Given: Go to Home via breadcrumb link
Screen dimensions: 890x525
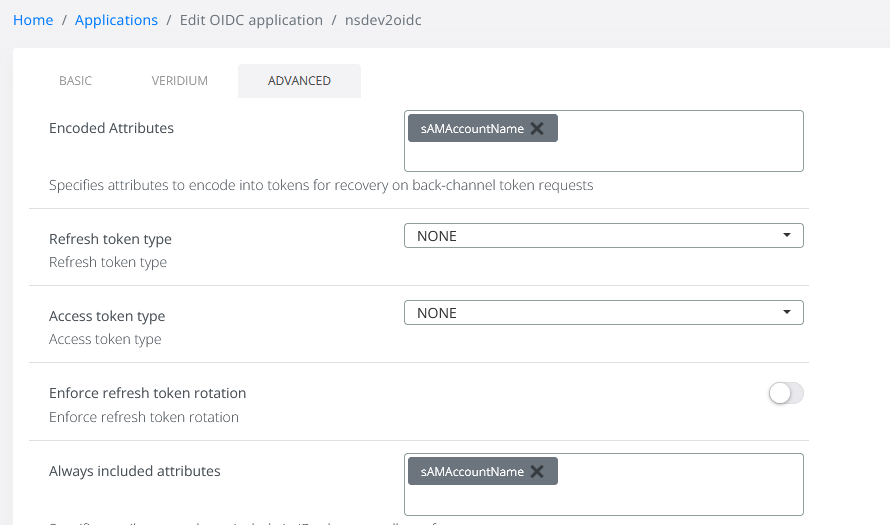Looking at the screenshot, I should click(33, 20).
